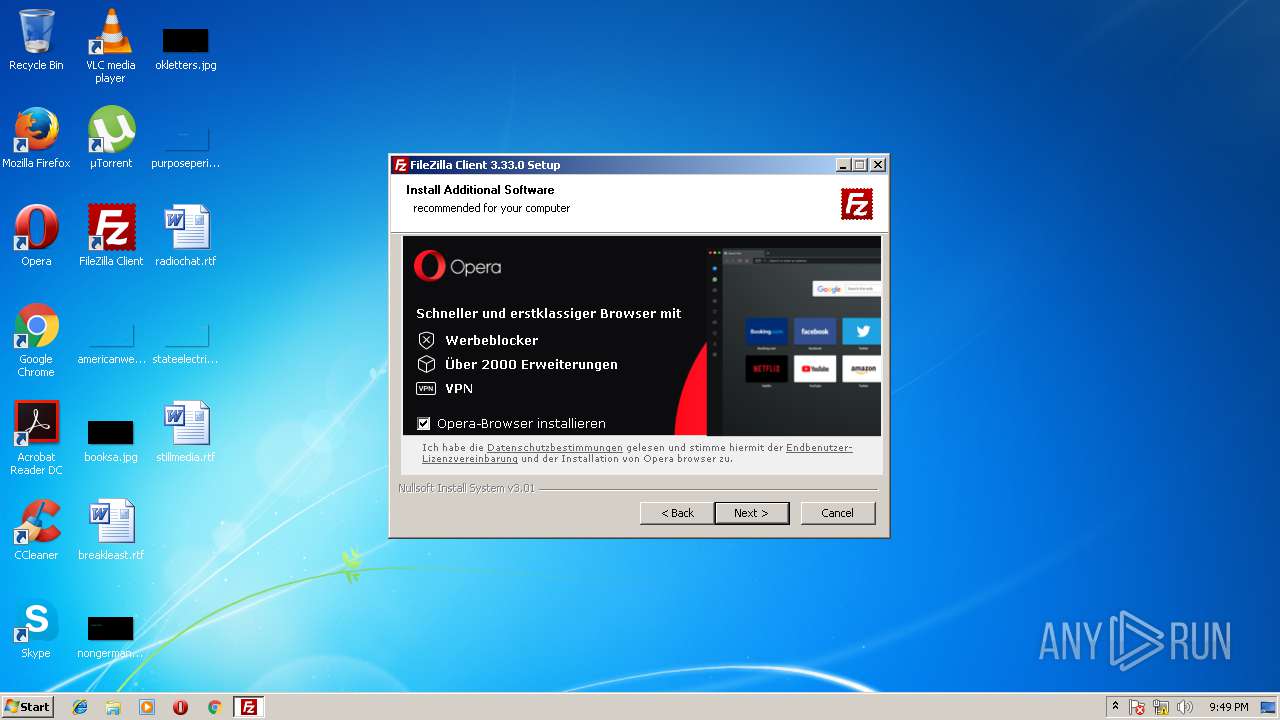
Task: Select the Mozilla Firefox shortcut
Action: [x=36, y=138]
